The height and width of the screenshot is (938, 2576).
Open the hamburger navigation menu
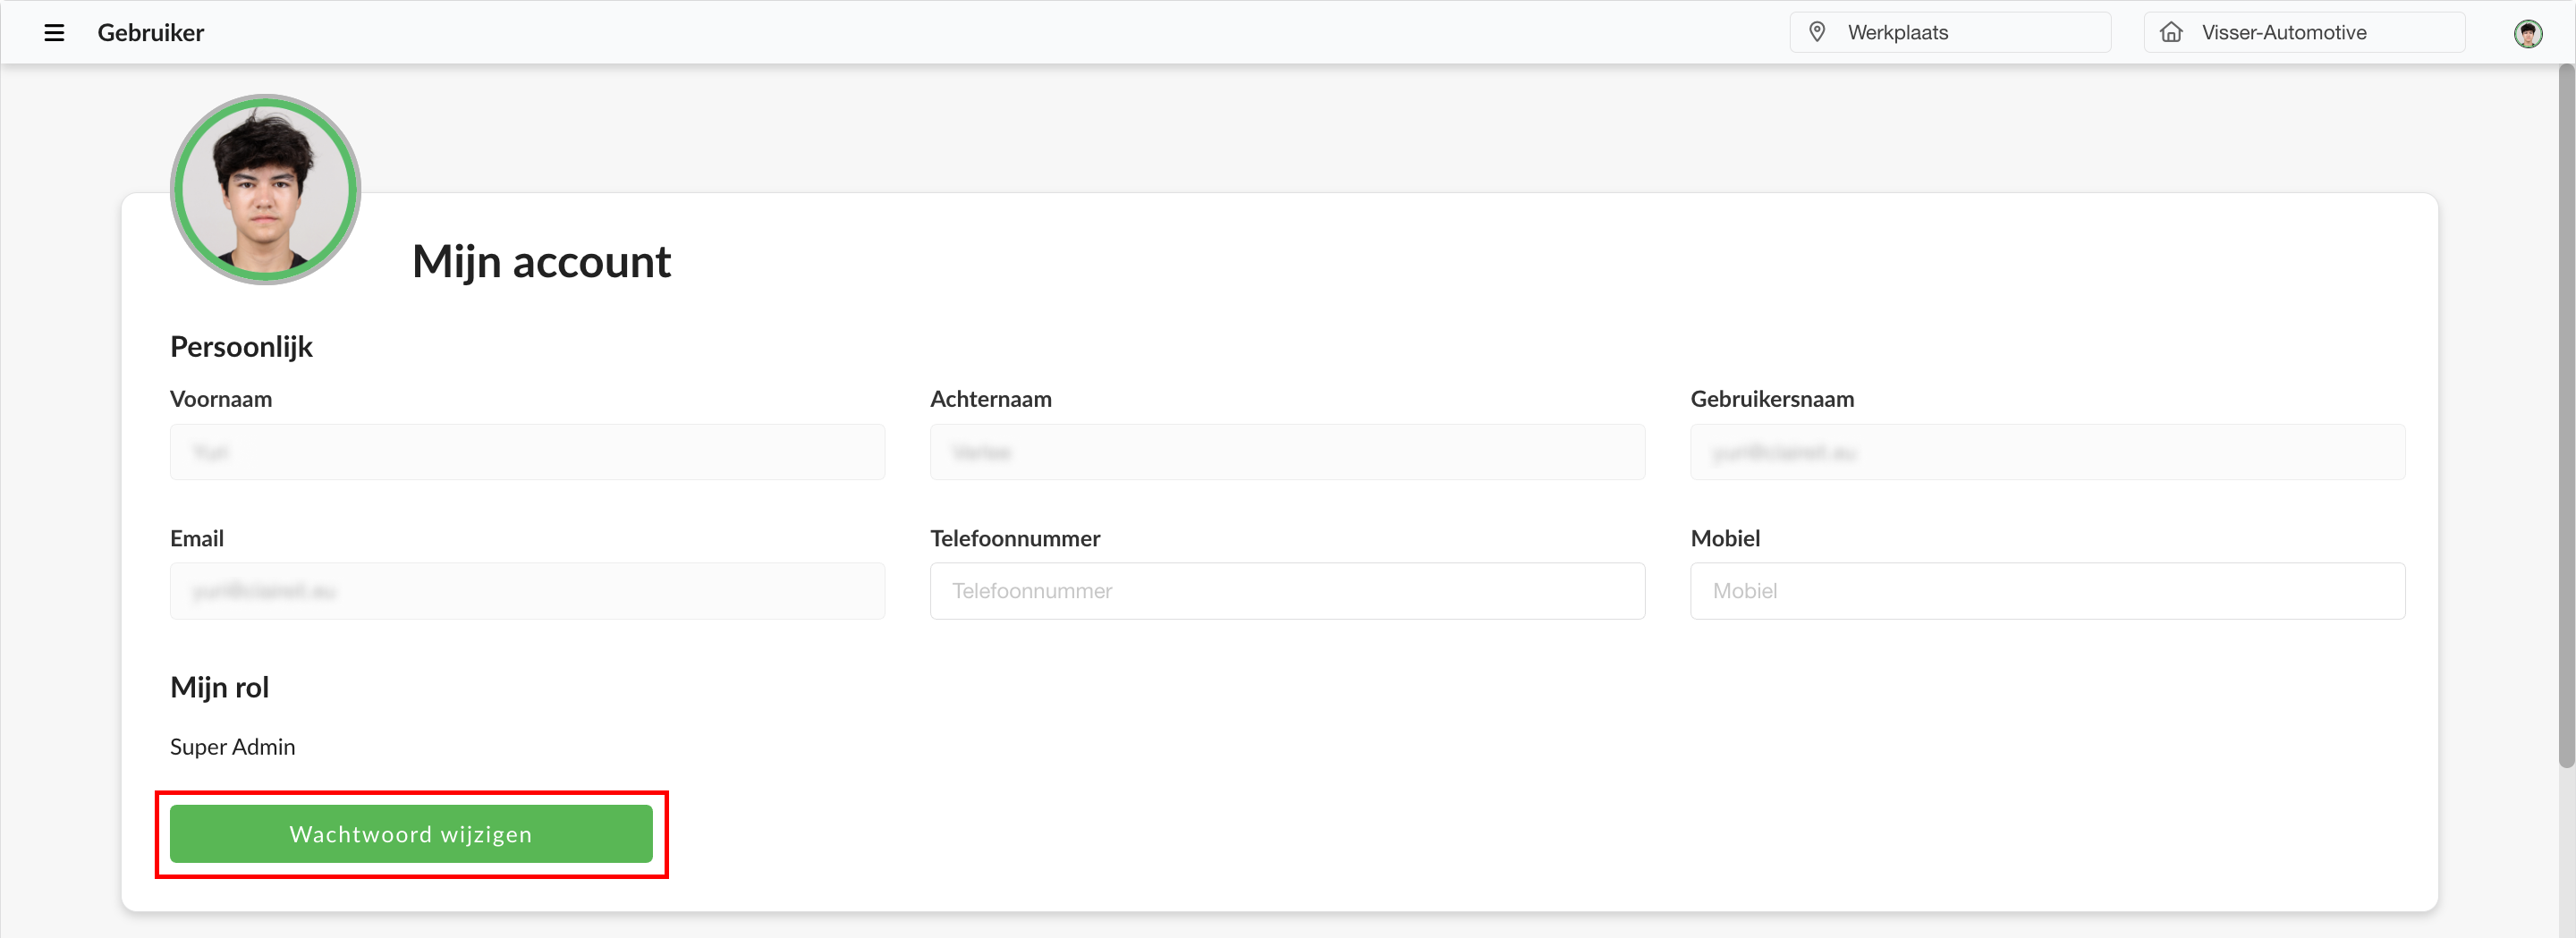coord(54,33)
